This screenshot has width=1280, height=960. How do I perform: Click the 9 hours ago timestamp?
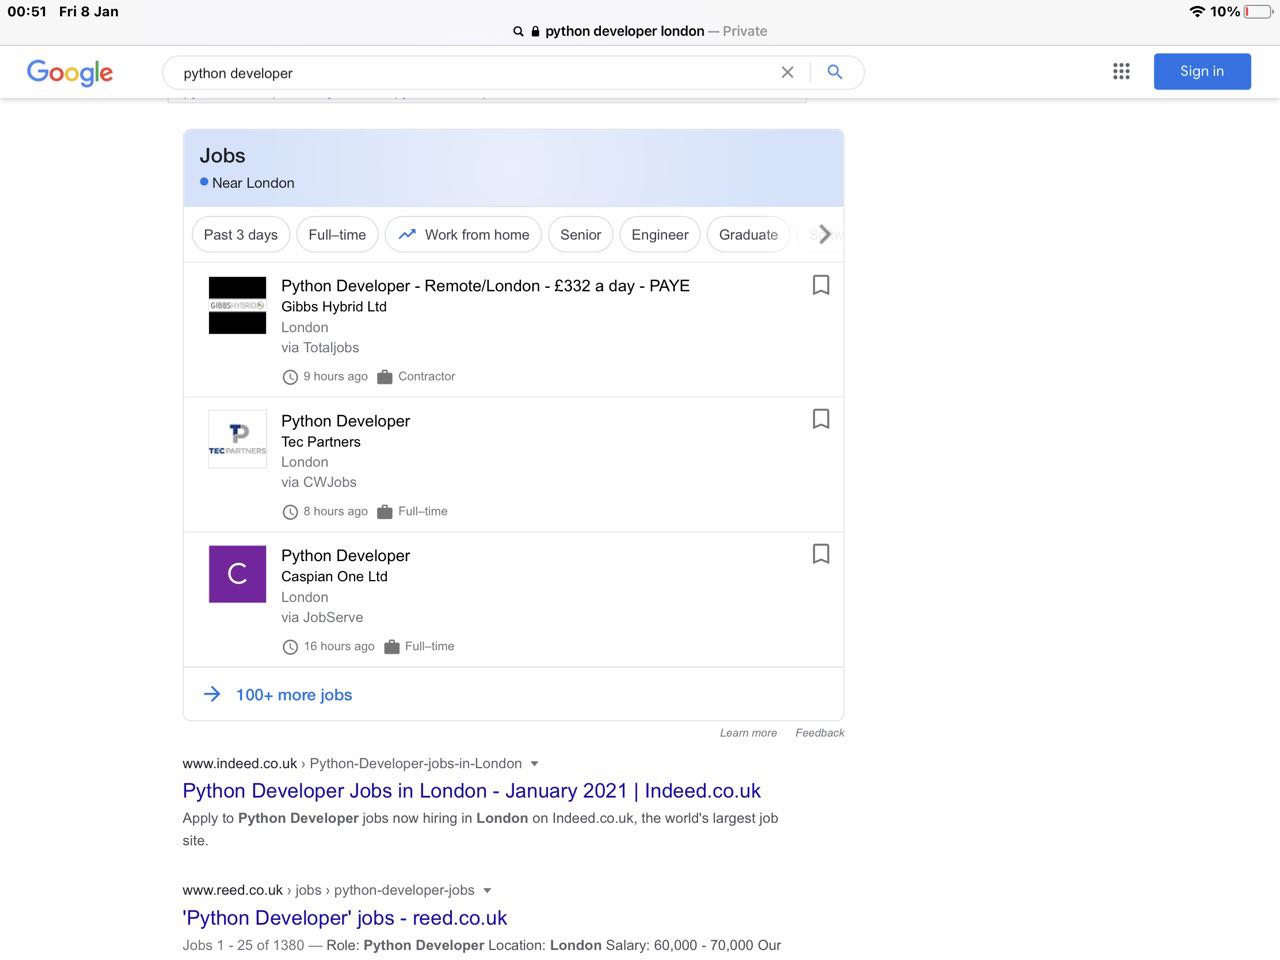click(x=335, y=377)
